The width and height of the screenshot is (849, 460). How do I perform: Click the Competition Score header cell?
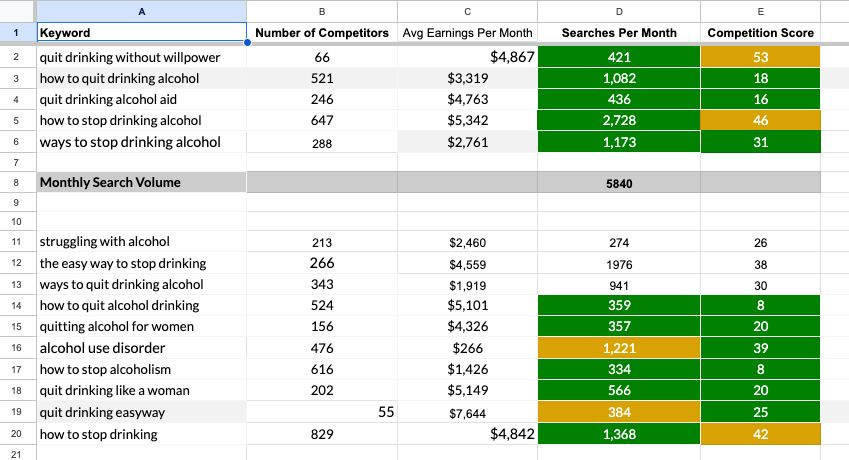(x=760, y=32)
